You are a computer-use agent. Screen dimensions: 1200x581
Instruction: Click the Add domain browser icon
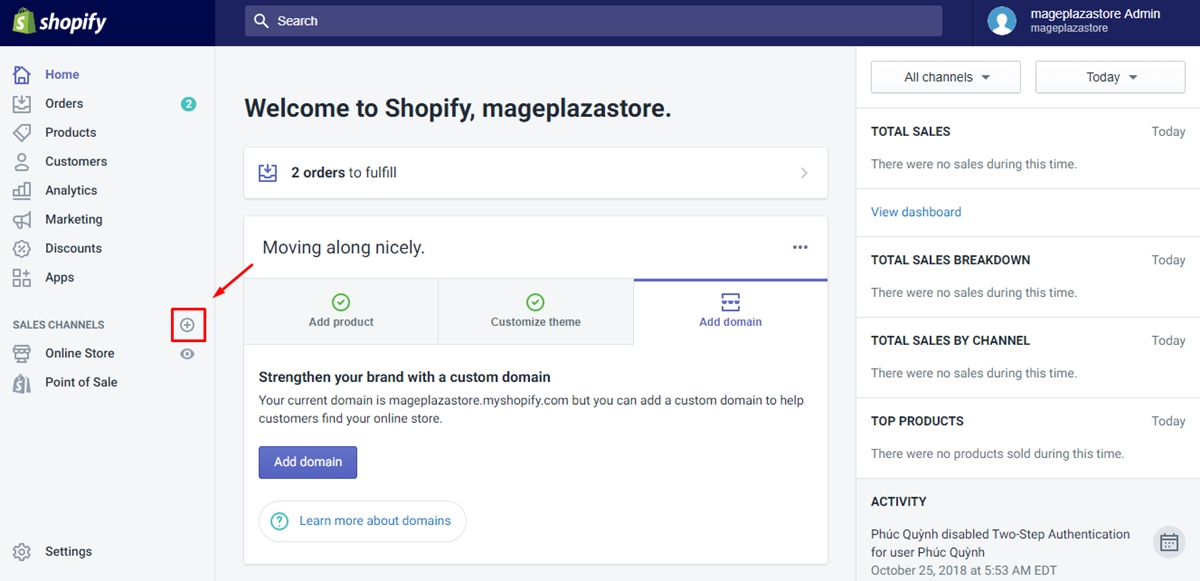coord(730,302)
